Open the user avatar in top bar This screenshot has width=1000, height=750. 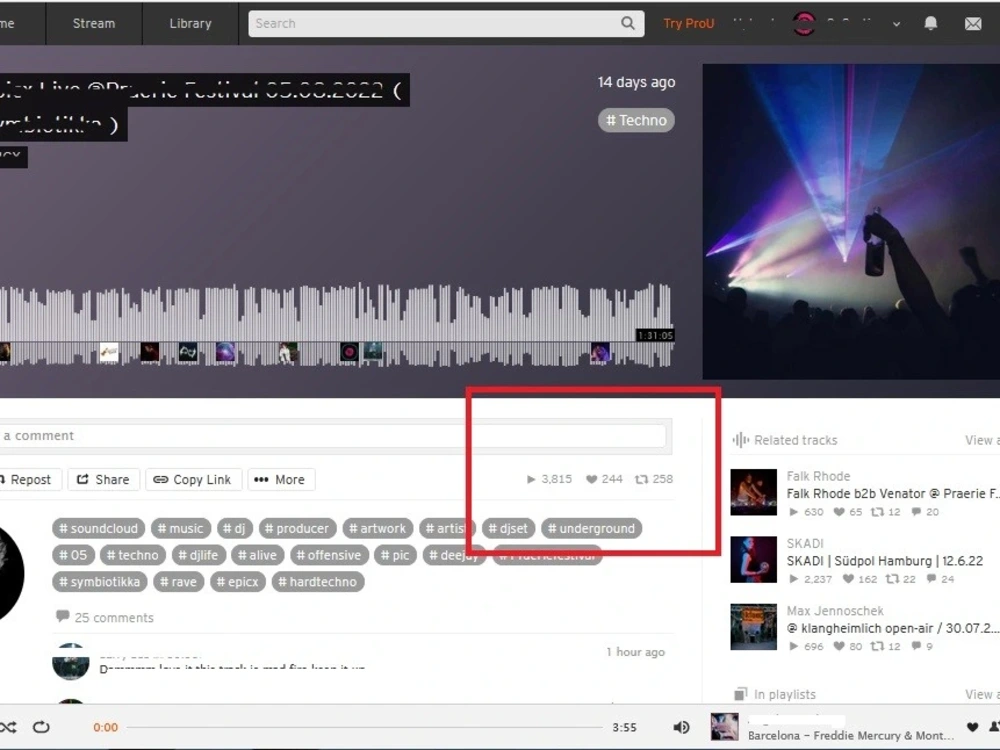tap(804, 24)
